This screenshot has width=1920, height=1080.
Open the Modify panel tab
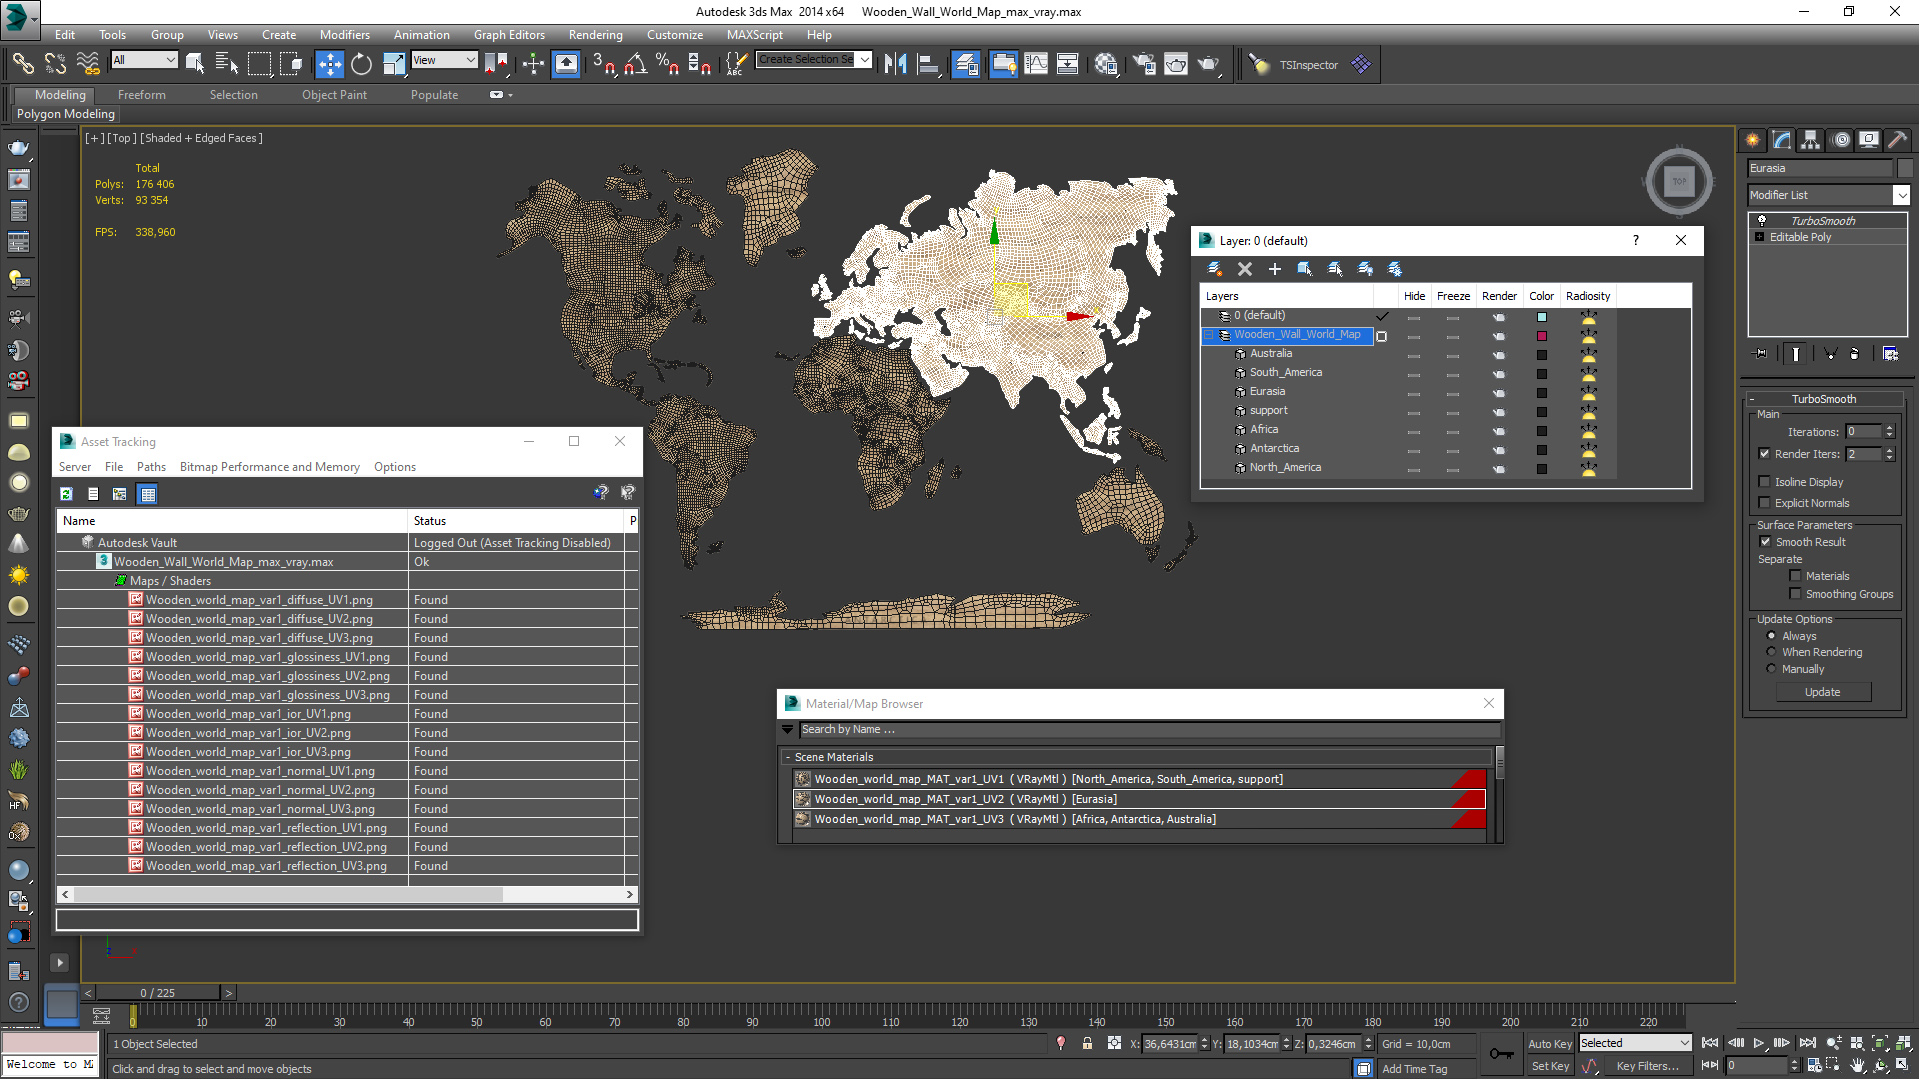tap(1782, 140)
